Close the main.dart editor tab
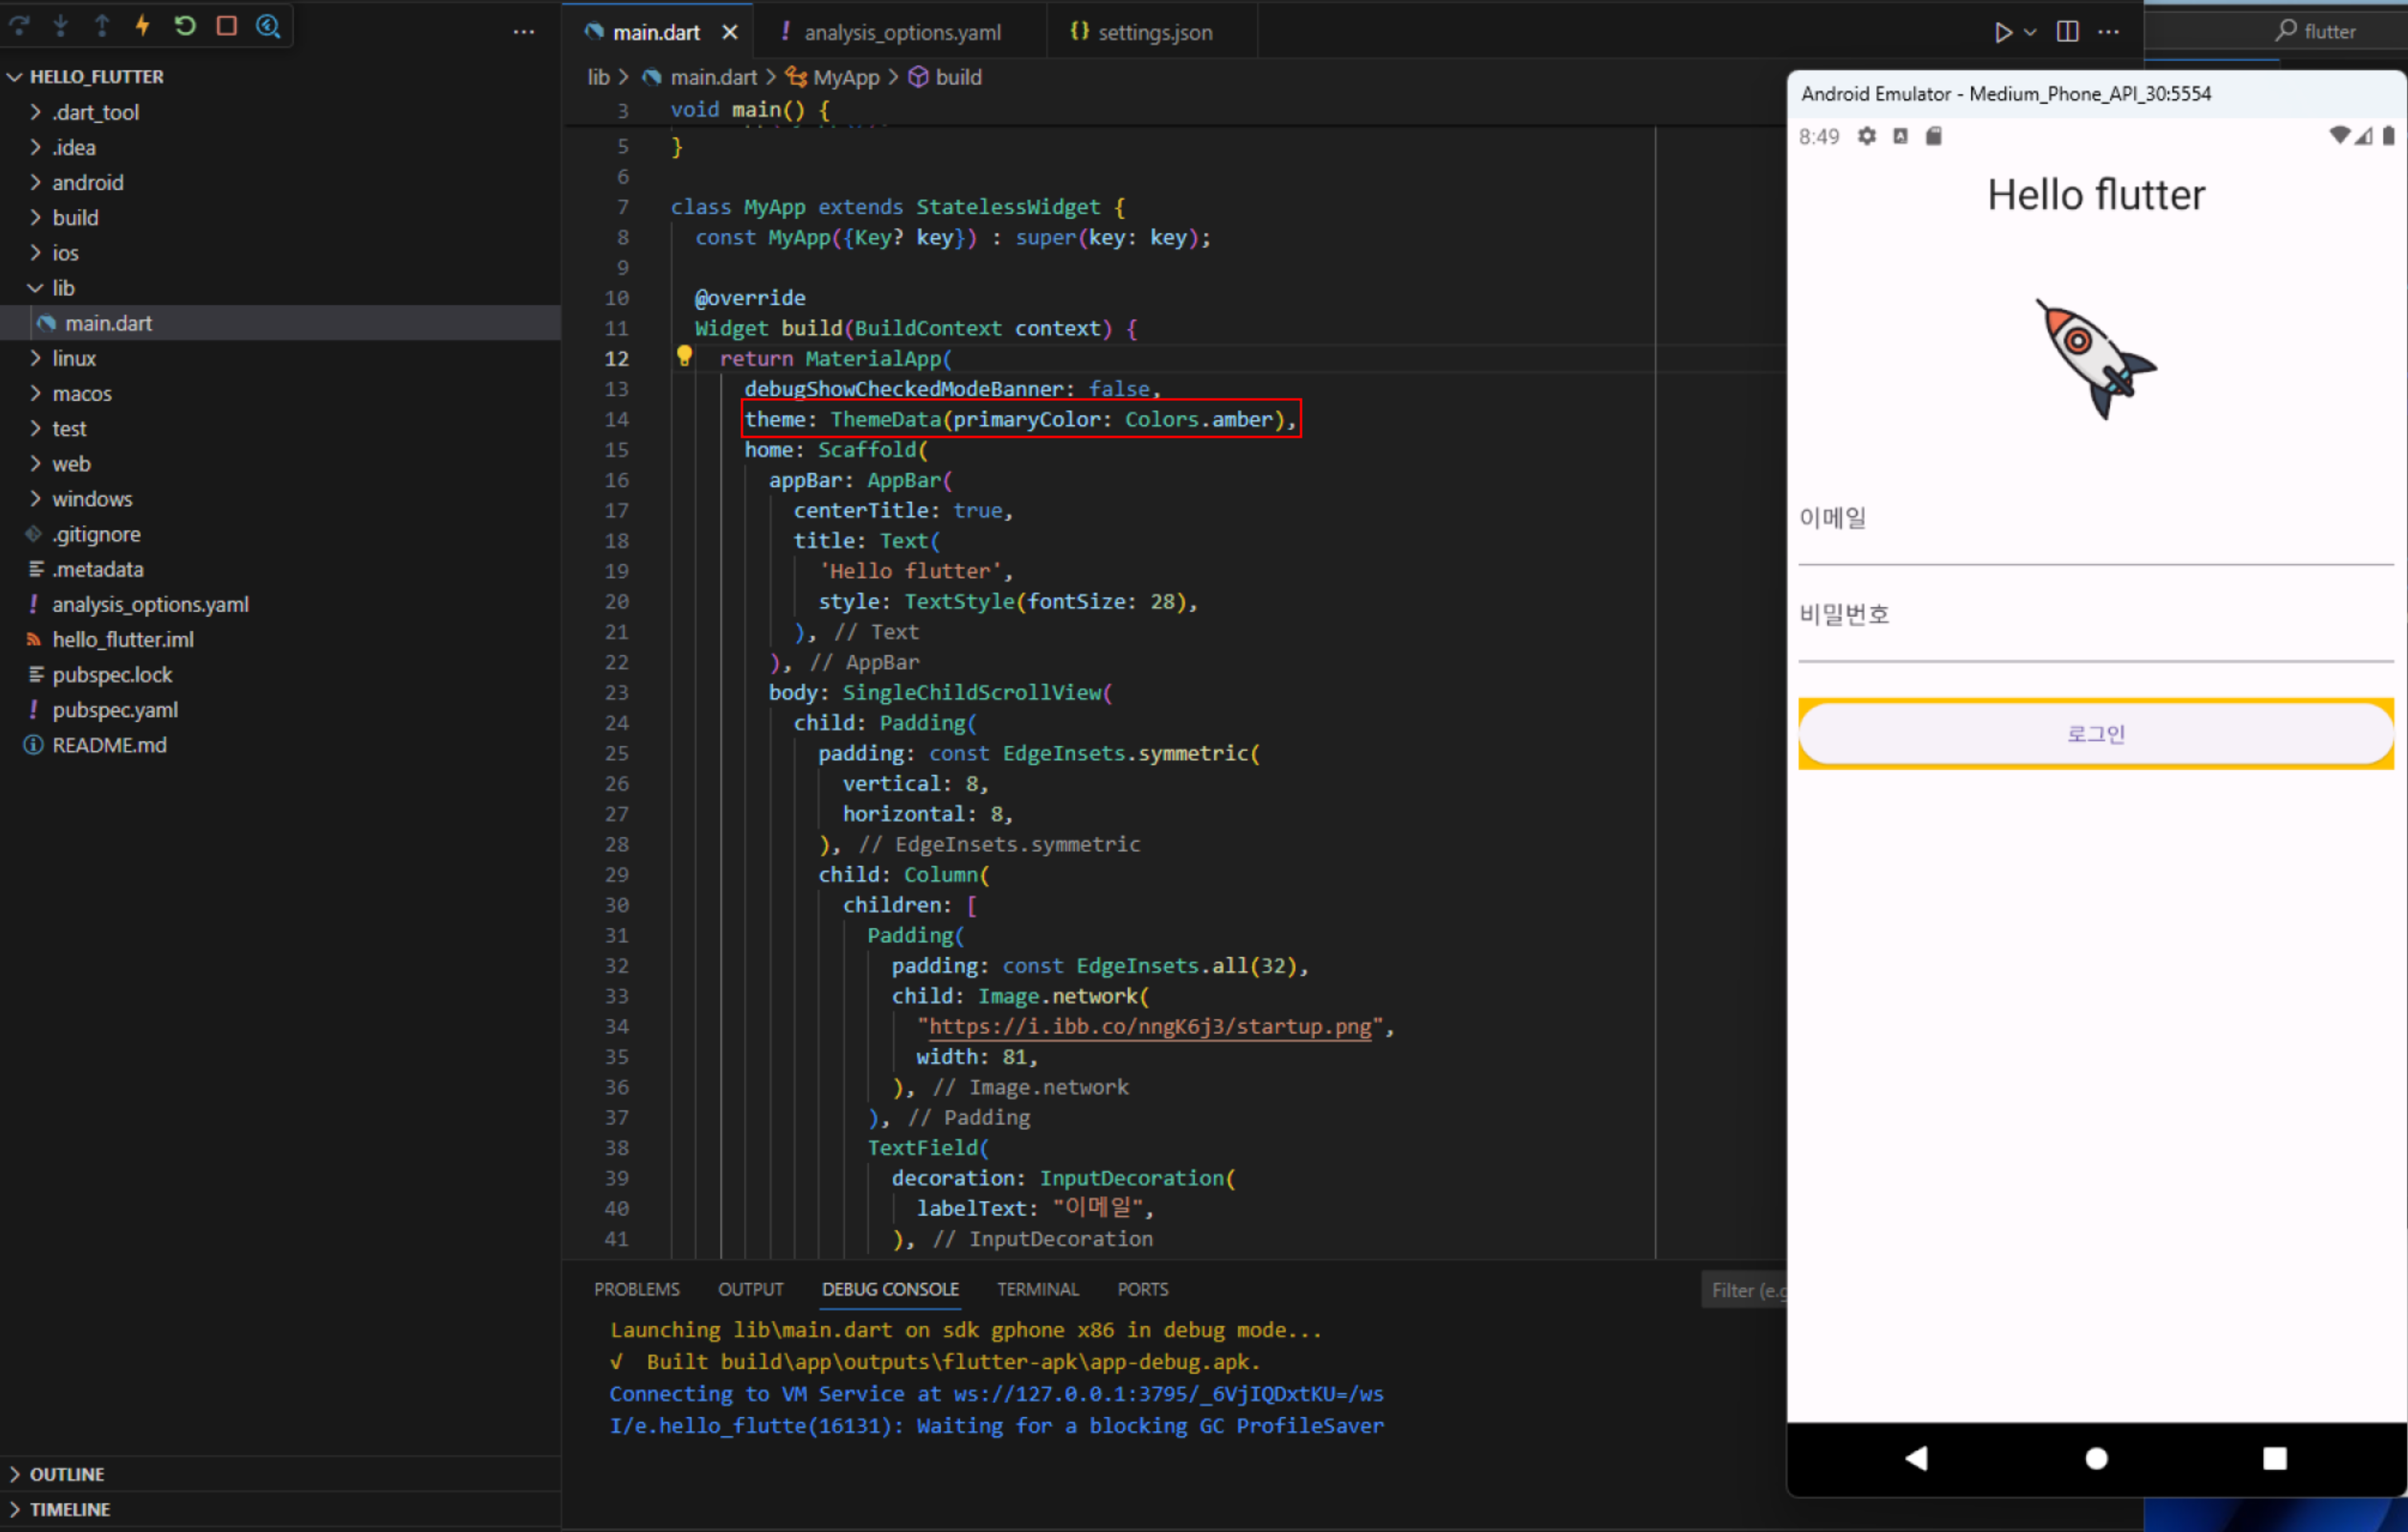Screen dimensions: 2408x1532 pos(730,32)
